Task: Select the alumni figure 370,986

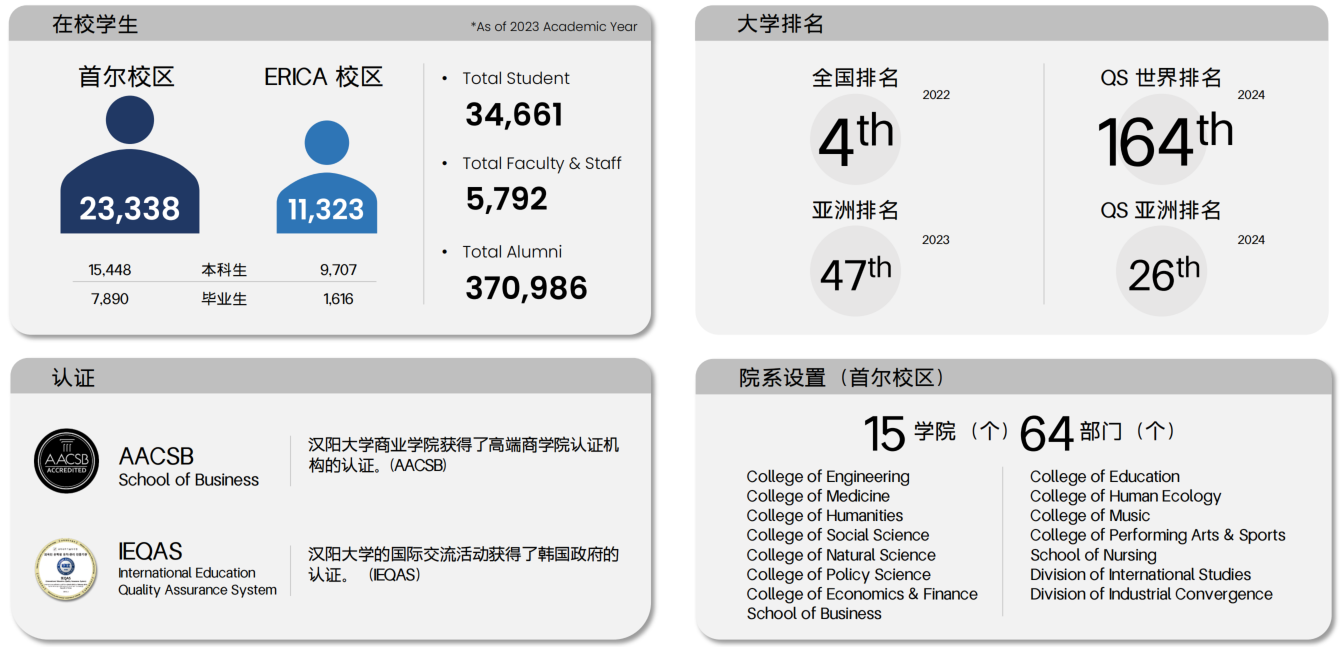Action: pos(526,288)
